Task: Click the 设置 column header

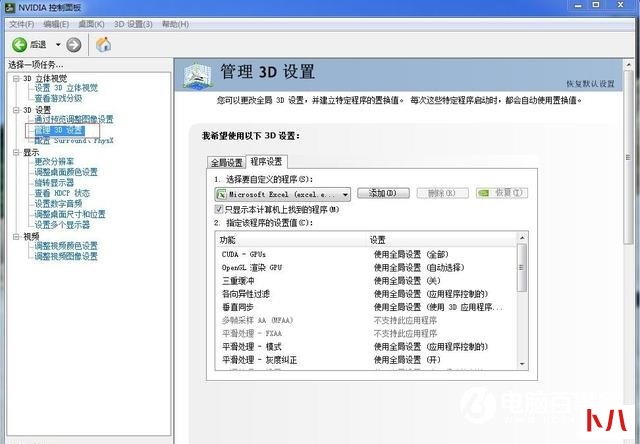Action: [x=442, y=240]
